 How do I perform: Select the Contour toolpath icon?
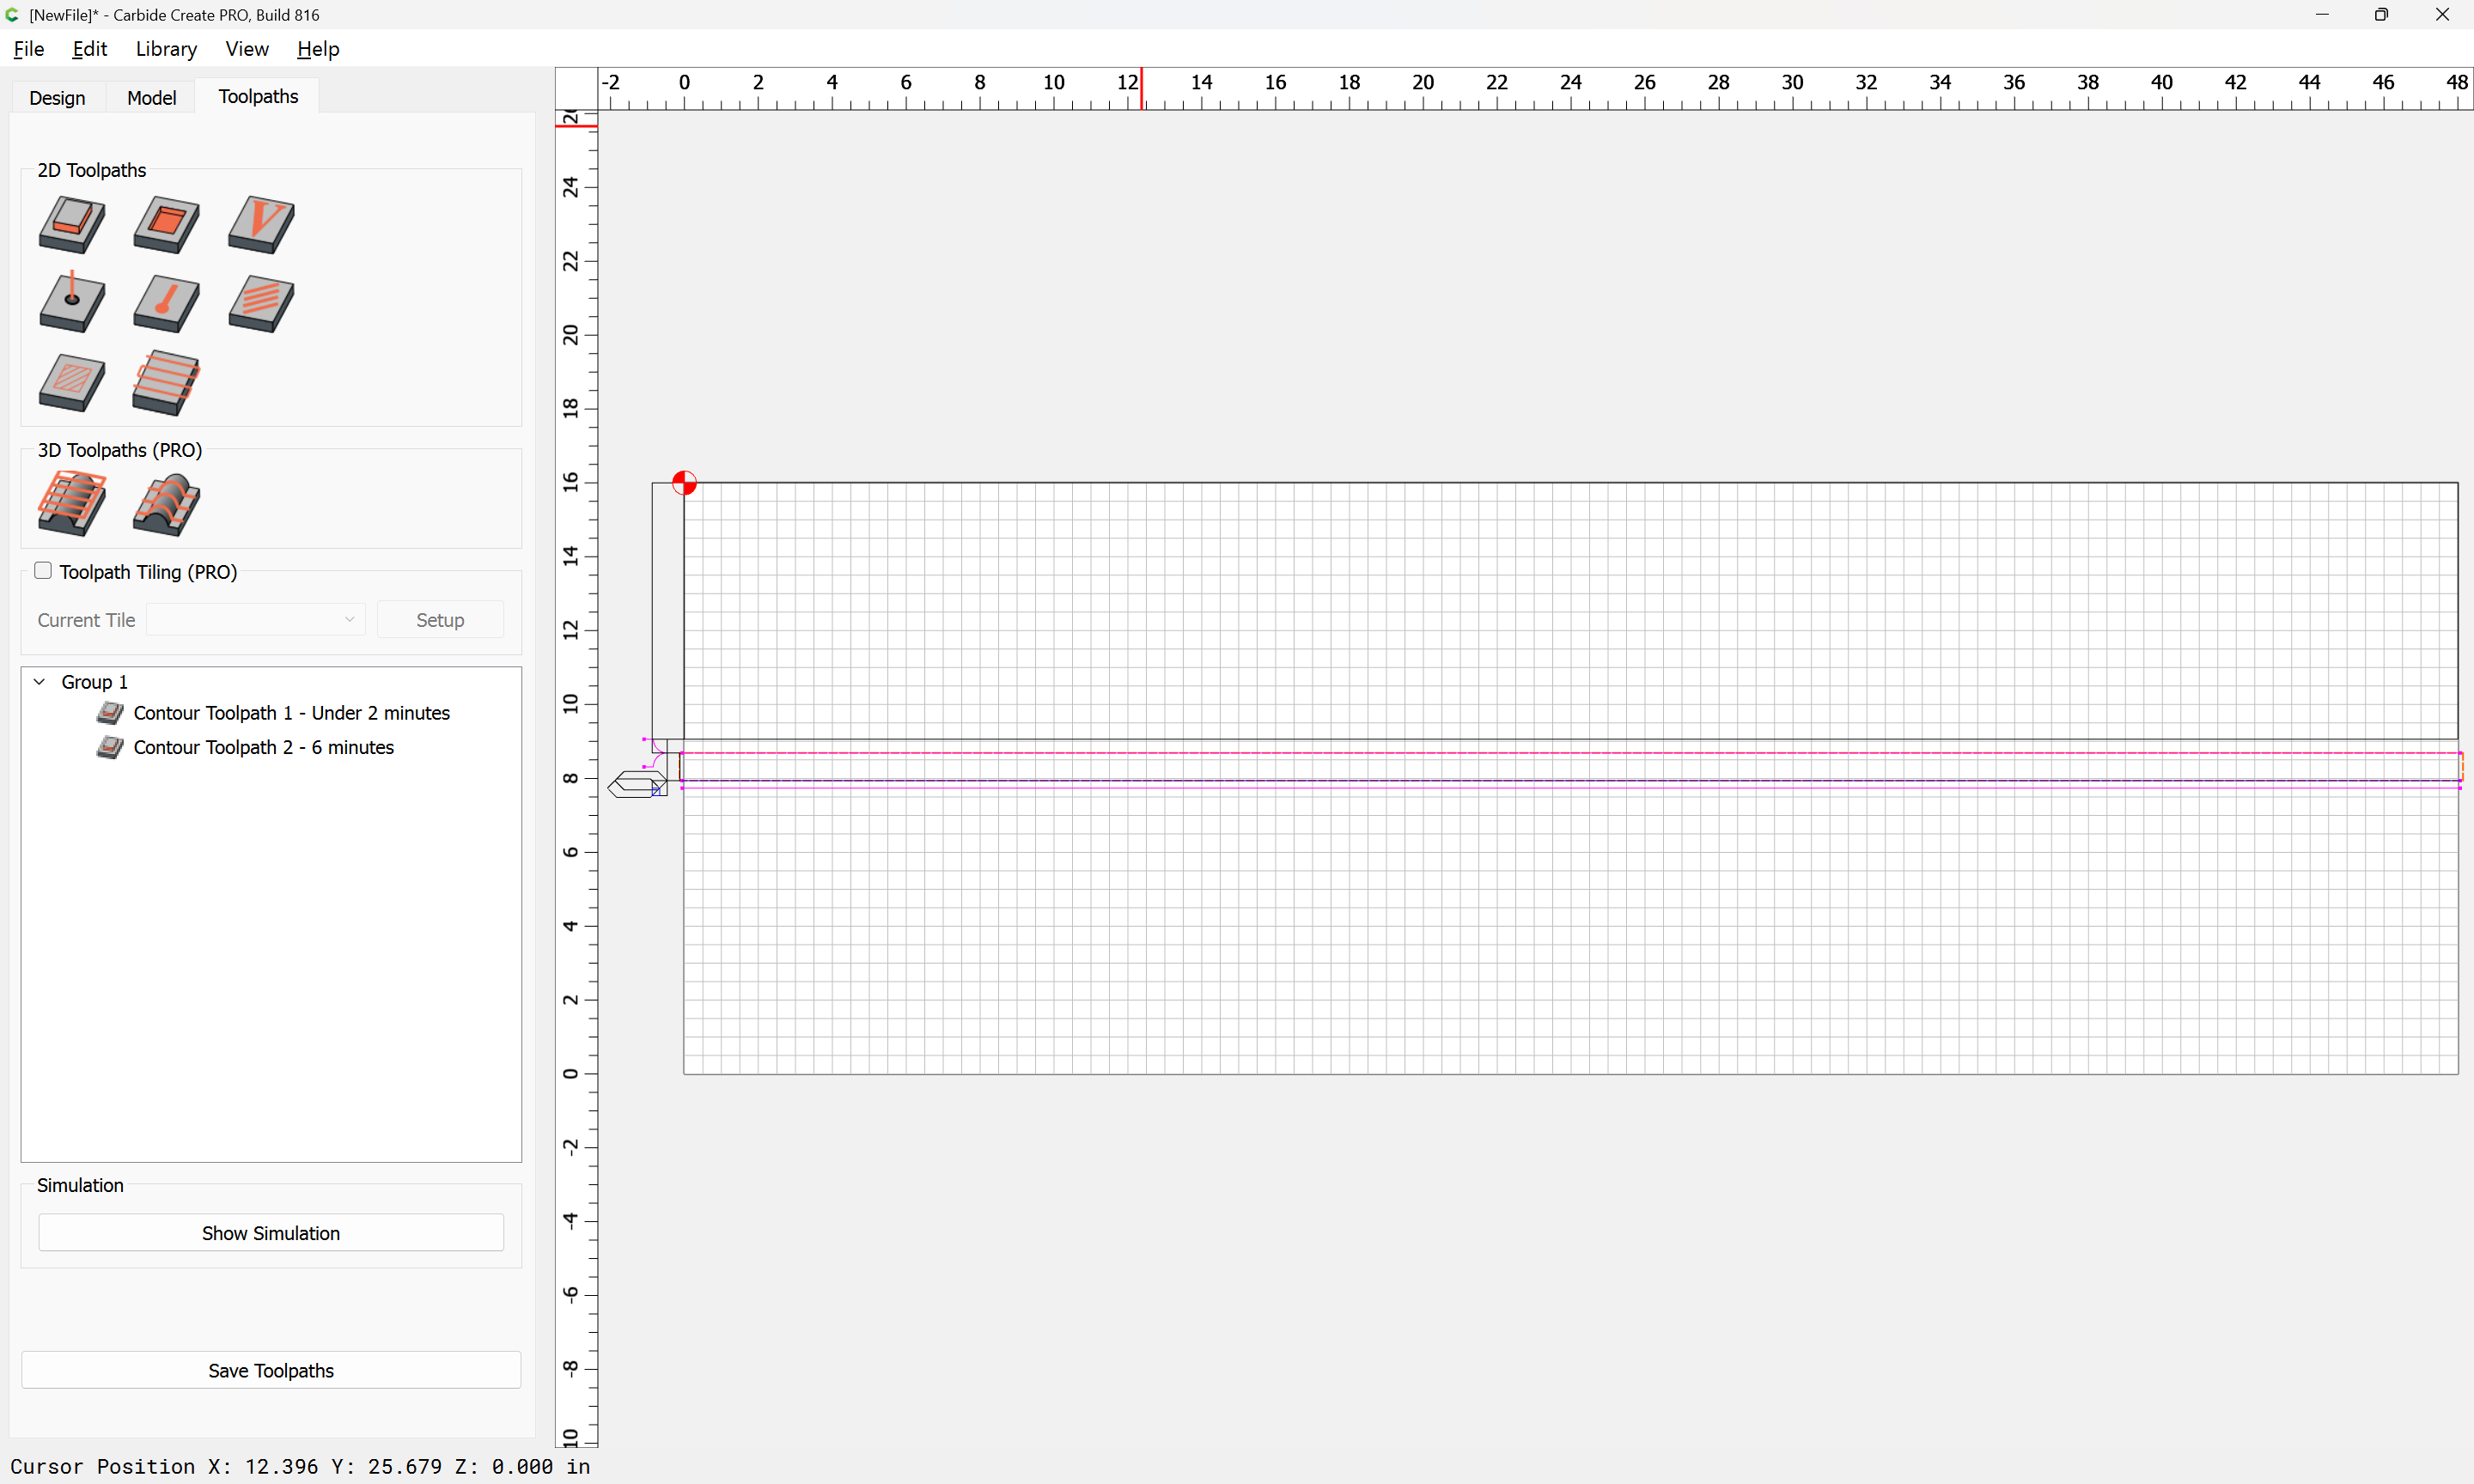pos(72,224)
